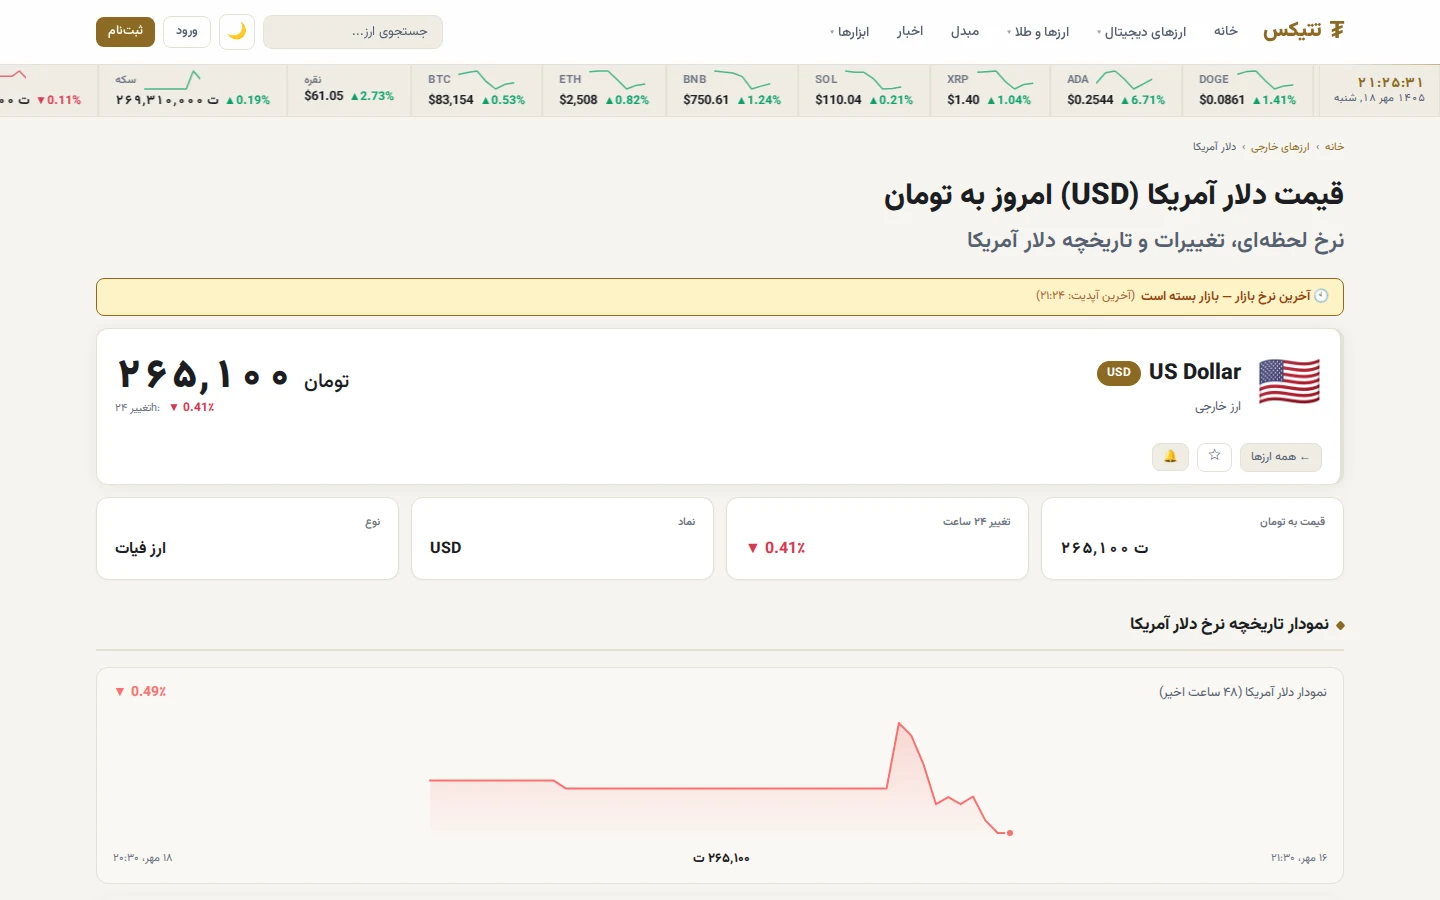Image resolution: width=1440 pixels, height=900 pixels.
Task: Click breadcrumb ارزهای خارجی link
Action: [1280, 147]
